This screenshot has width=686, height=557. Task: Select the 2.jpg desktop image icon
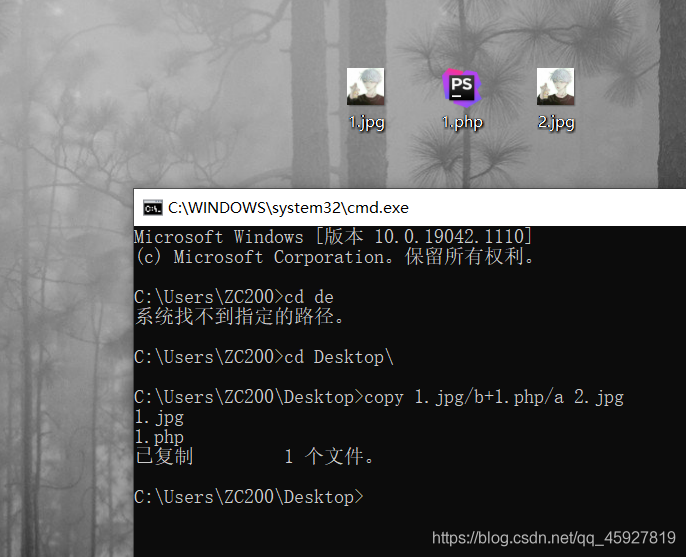pos(556,86)
